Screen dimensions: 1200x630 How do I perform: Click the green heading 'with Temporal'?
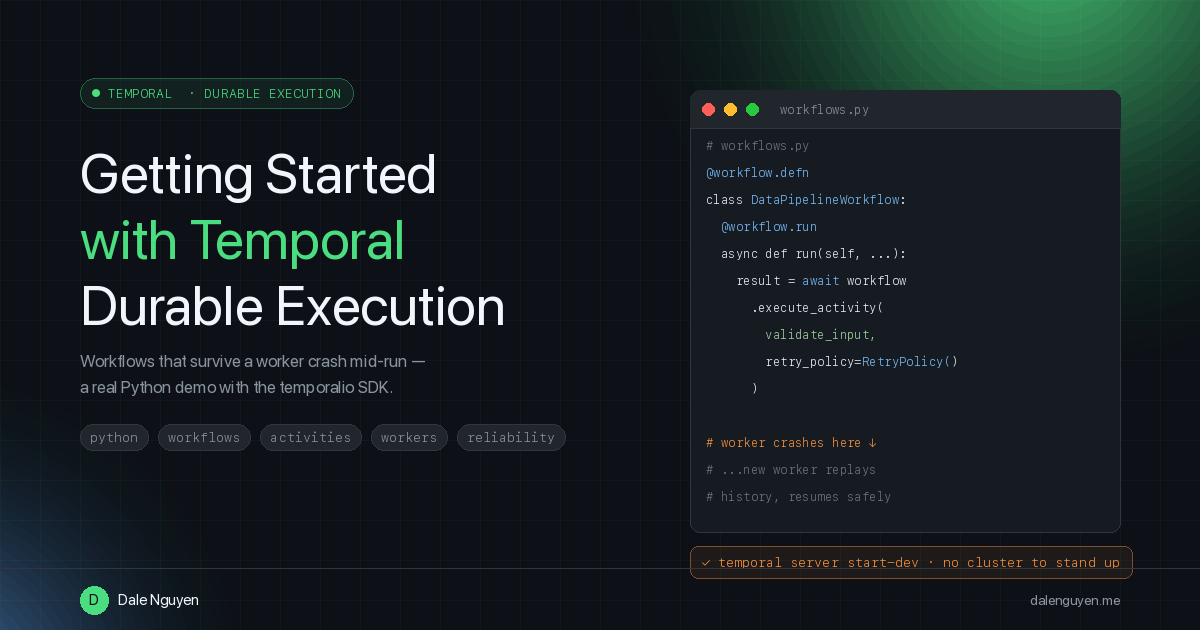click(x=243, y=241)
